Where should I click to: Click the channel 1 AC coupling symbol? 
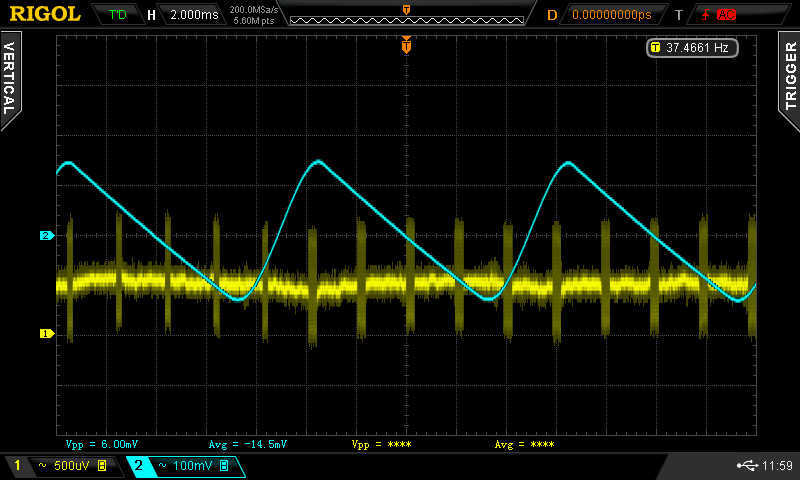(x=42, y=466)
